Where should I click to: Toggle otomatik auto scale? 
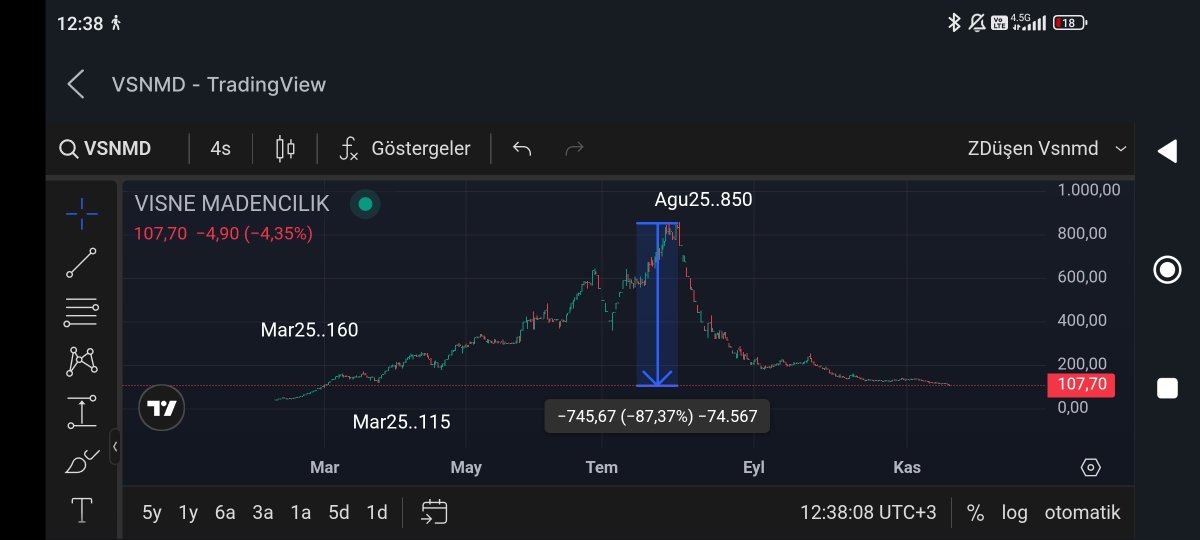coord(1083,513)
